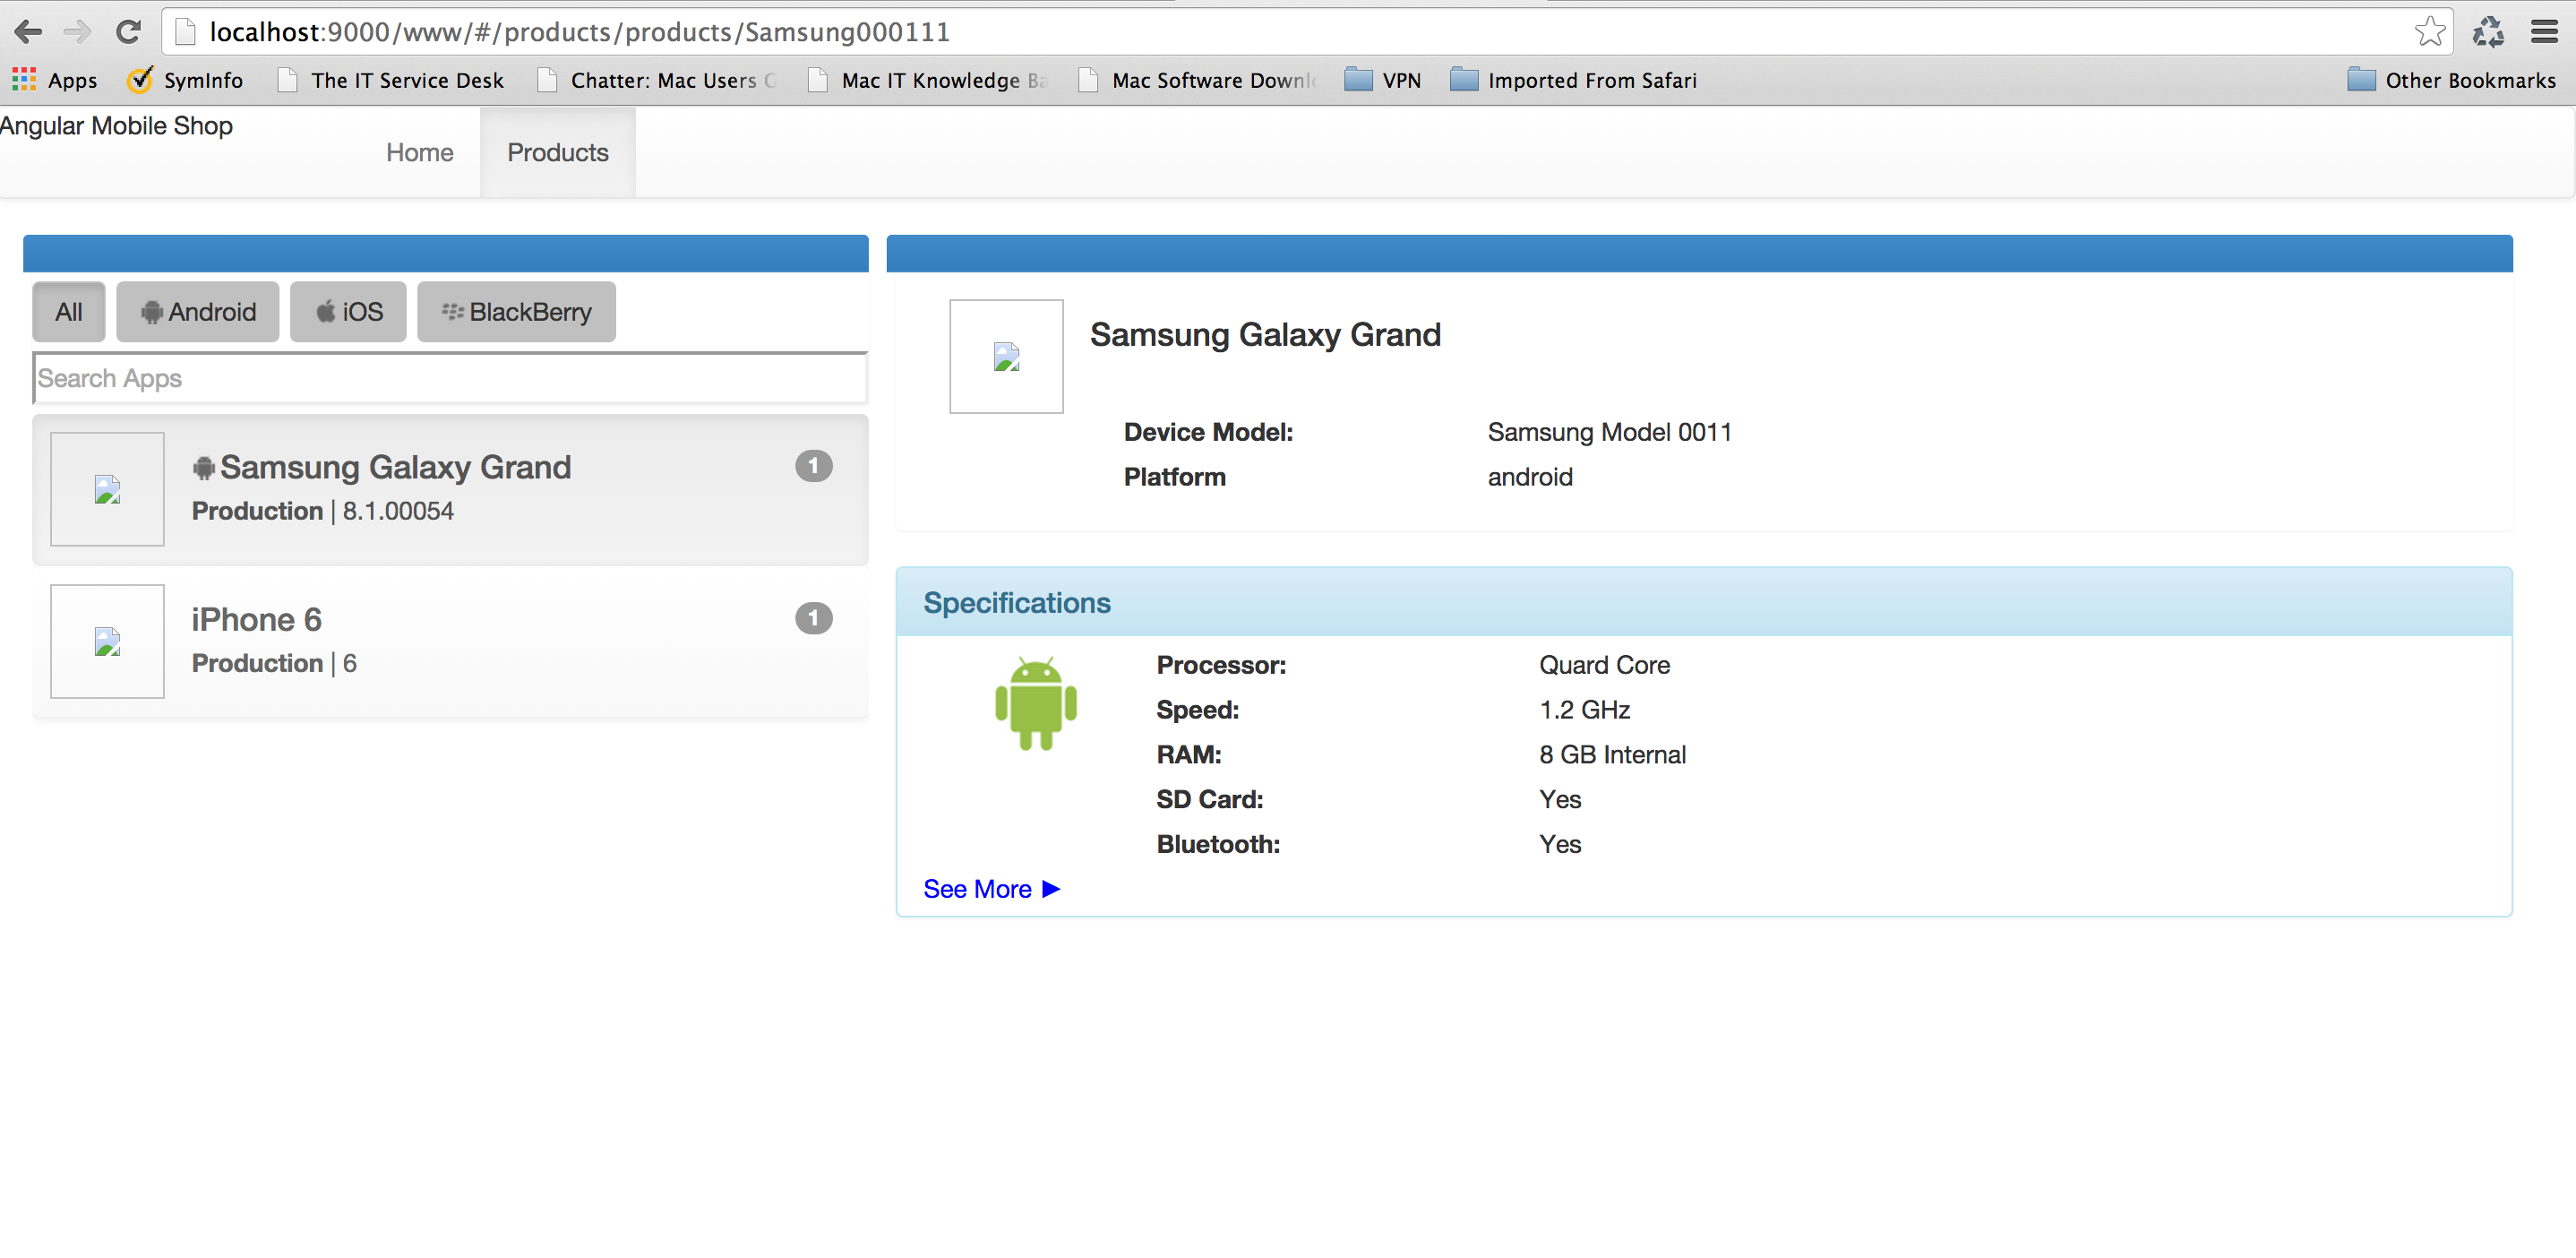Filter products by Android
The width and height of the screenshot is (2576, 1258).
tap(198, 312)
